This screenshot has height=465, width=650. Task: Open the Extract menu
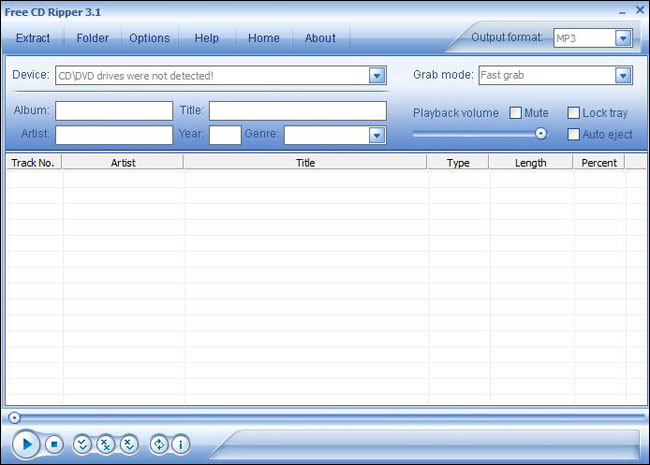click(x=33, y=38)
